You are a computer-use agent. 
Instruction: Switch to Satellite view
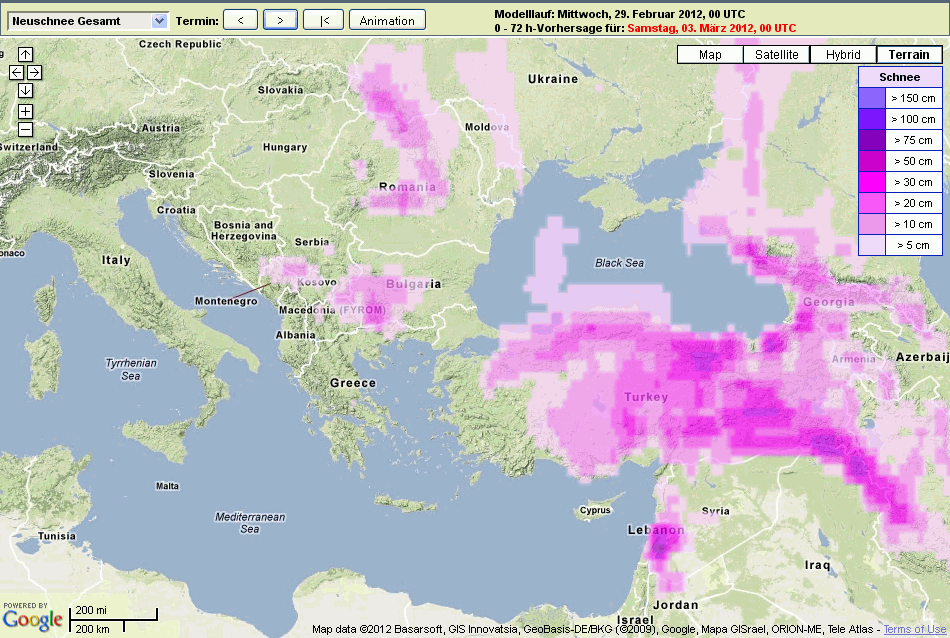click(x=776, y=55)
